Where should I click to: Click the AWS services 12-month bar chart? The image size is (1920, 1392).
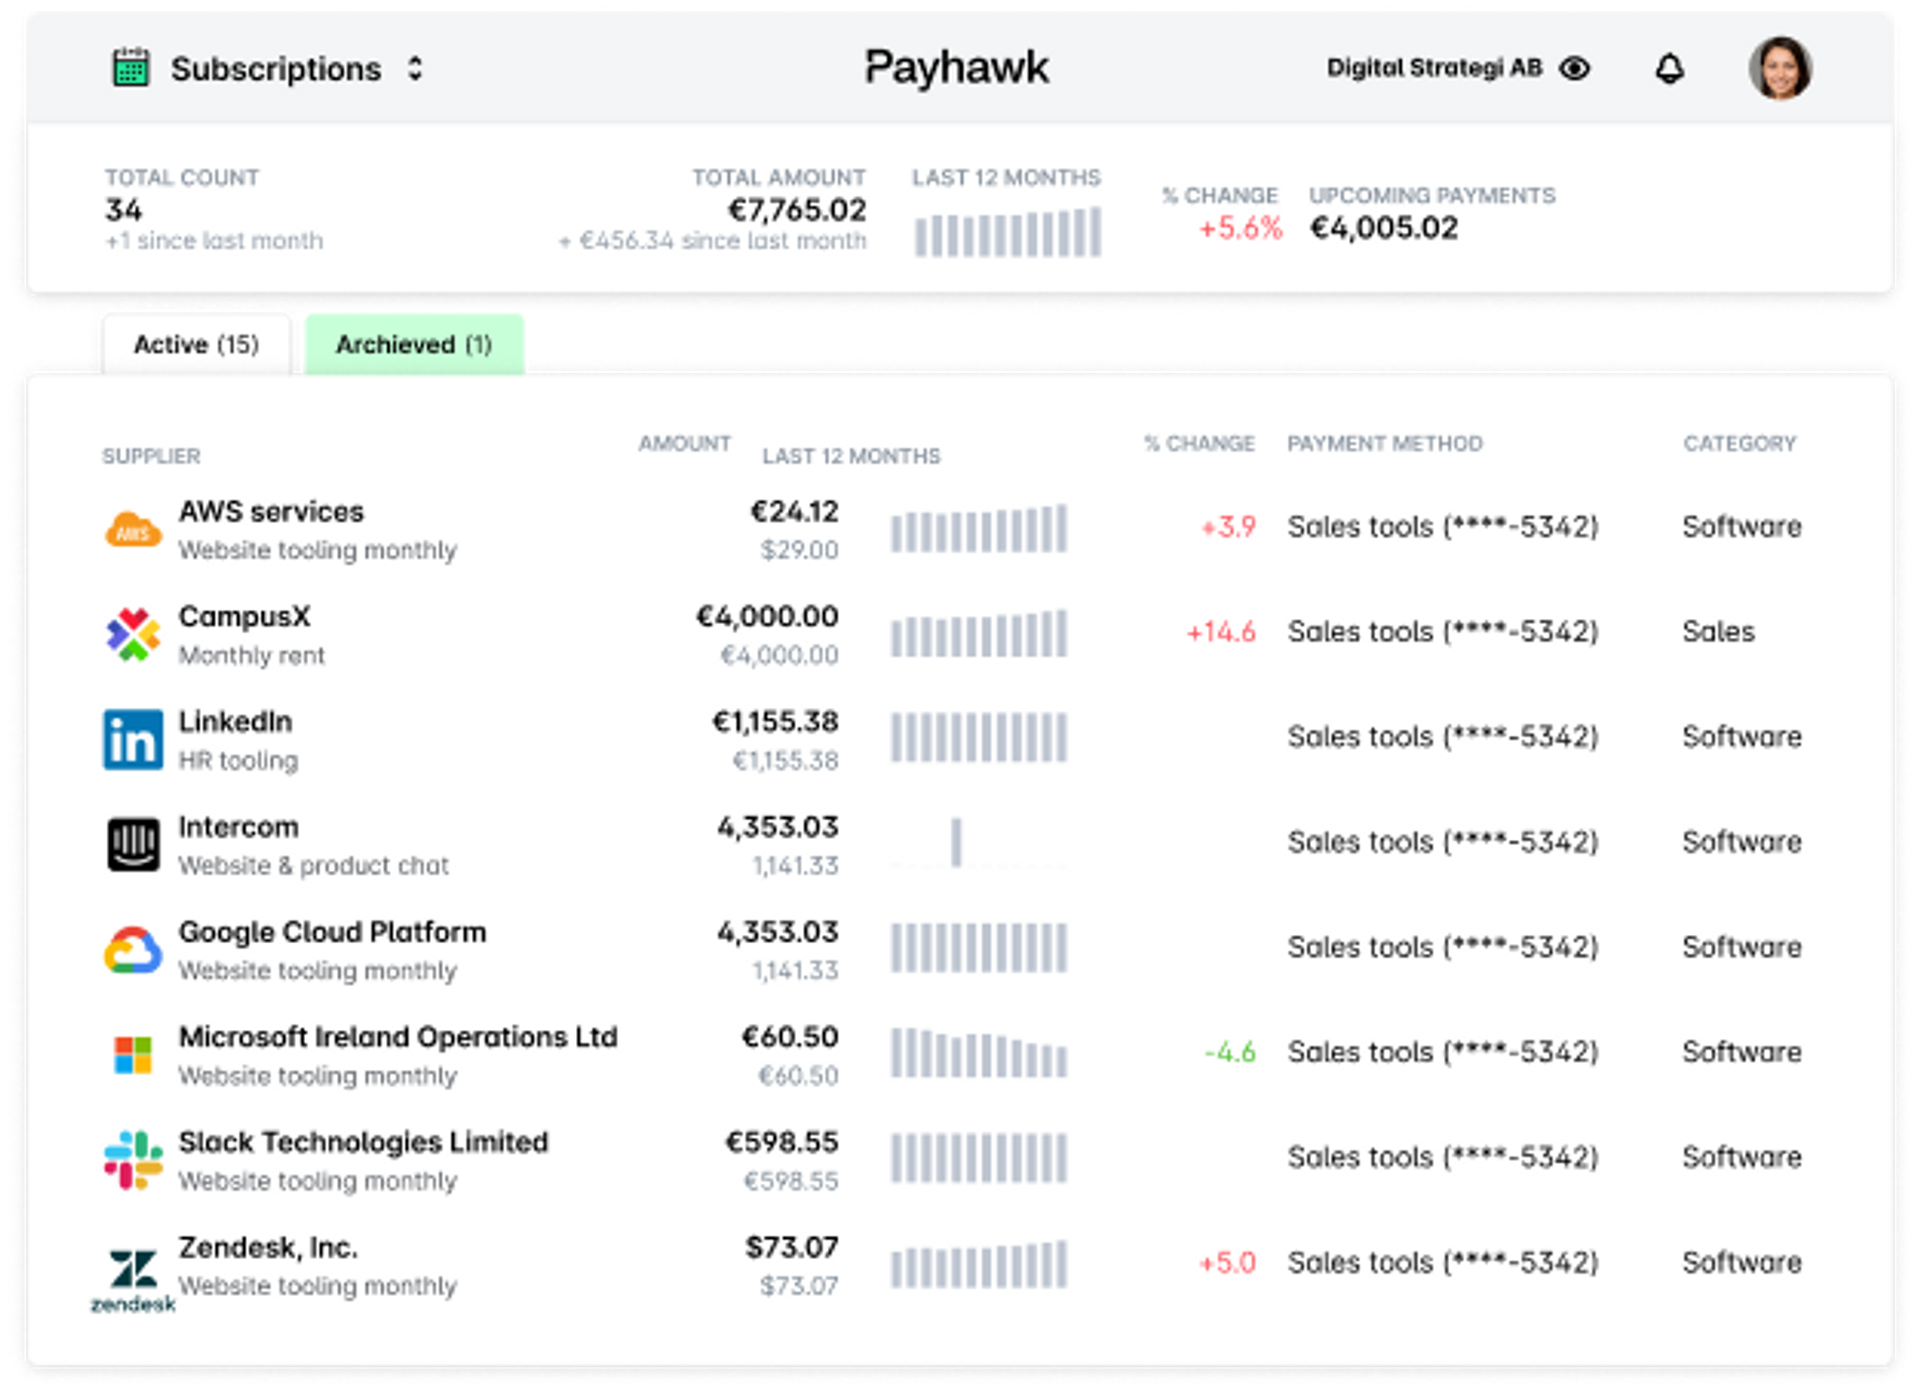pos(979,528)
